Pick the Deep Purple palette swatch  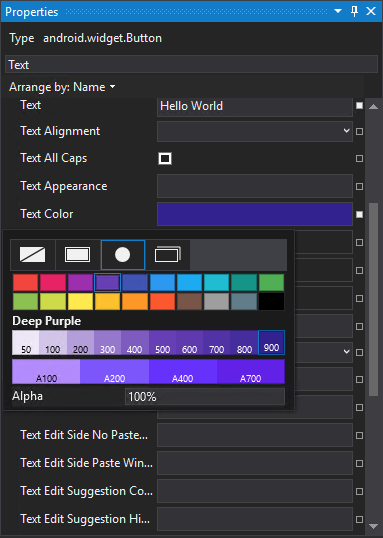(x=107, y=282)
